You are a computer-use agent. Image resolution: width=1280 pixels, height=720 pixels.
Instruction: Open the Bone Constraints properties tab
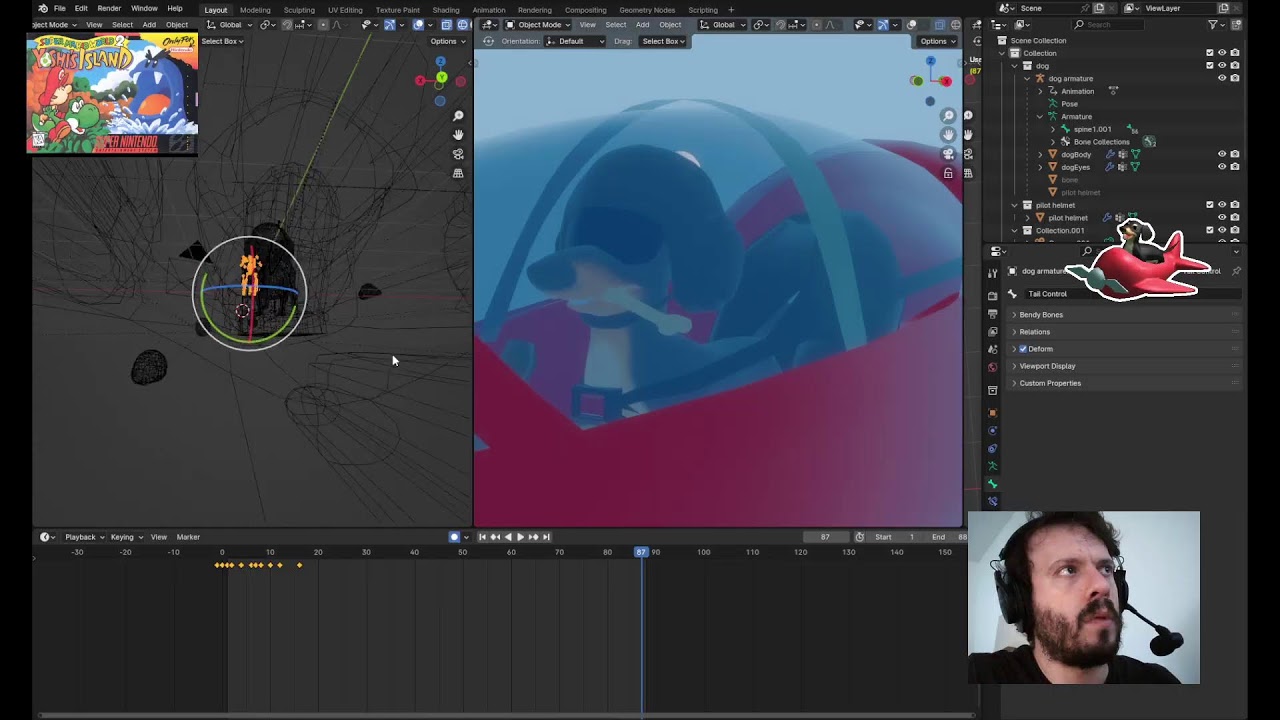click(x=992, y=501)
